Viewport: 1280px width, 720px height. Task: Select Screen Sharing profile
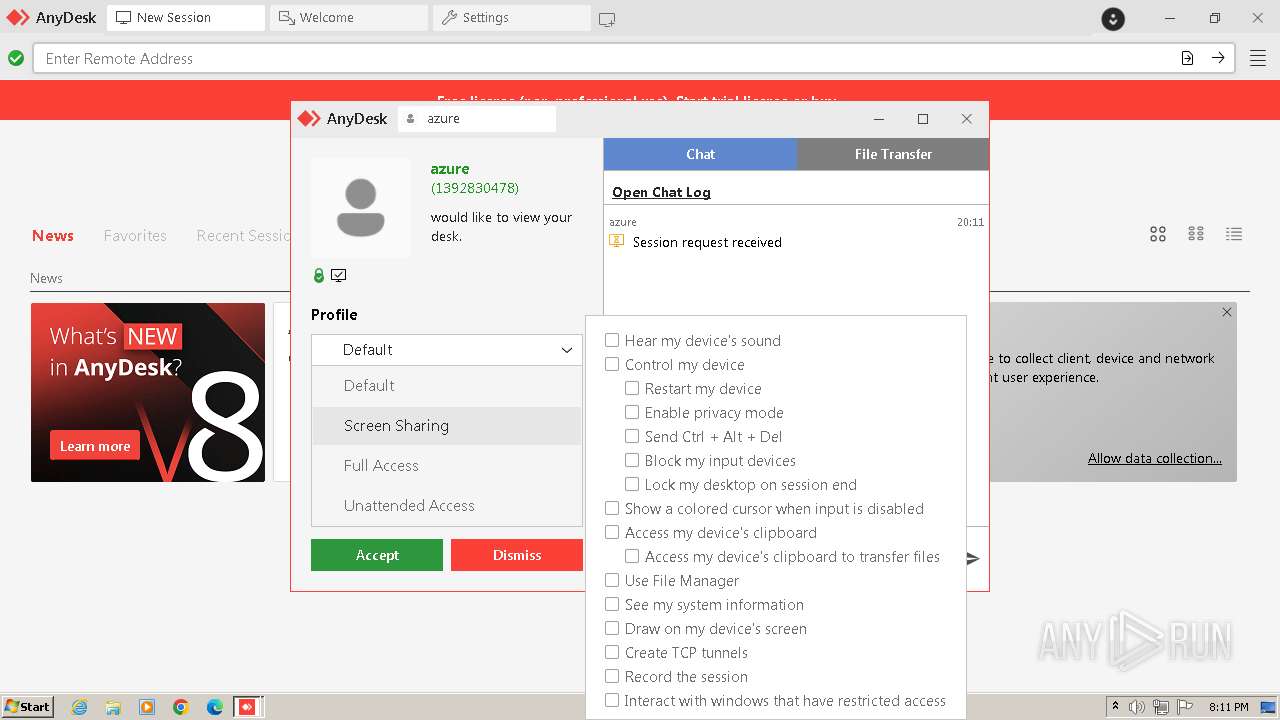pyautogui.click(x=447, y=426)
